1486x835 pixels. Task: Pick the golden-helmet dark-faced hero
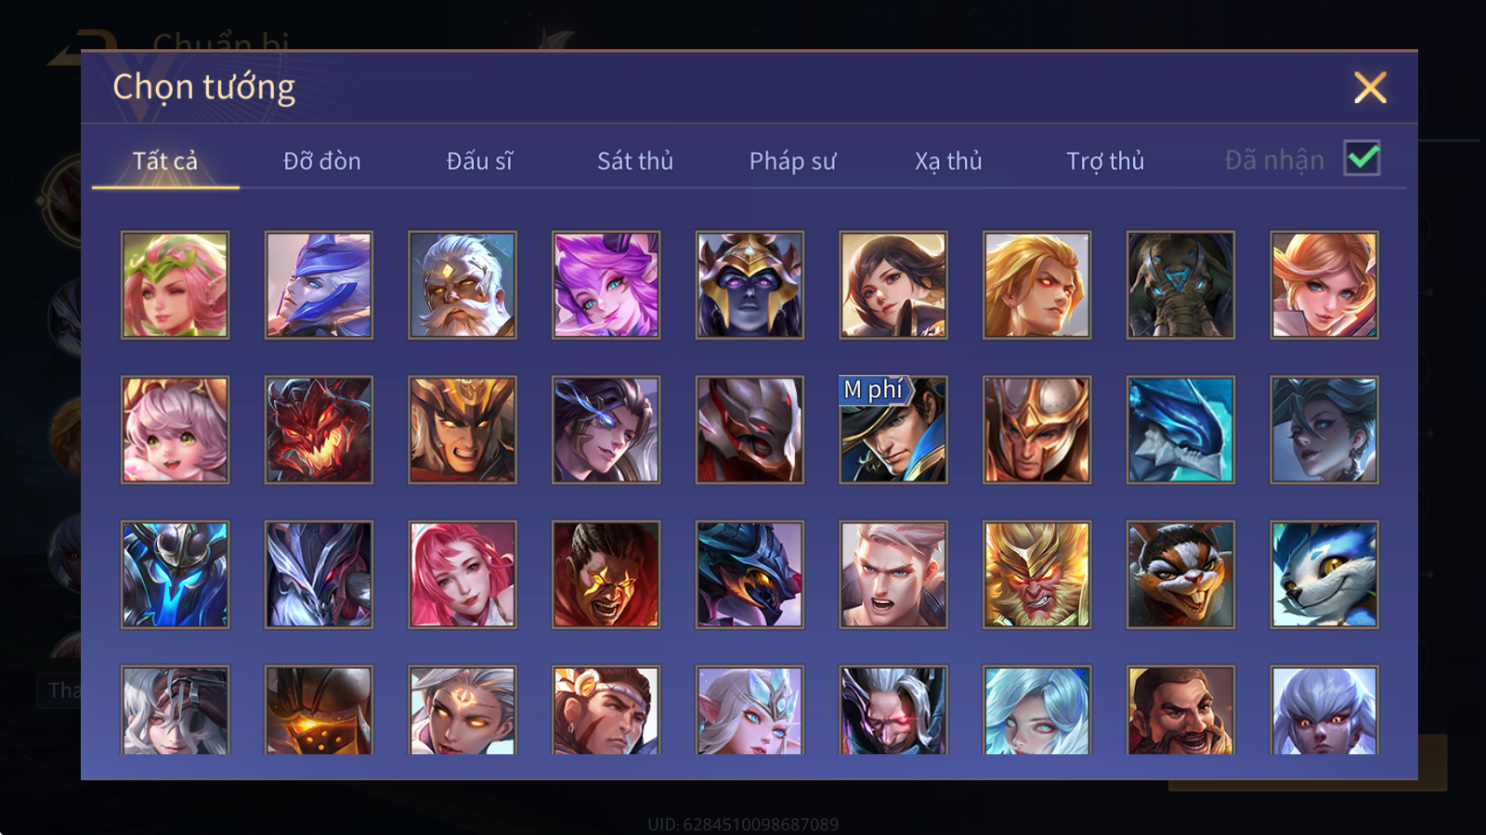coord(750,285)
